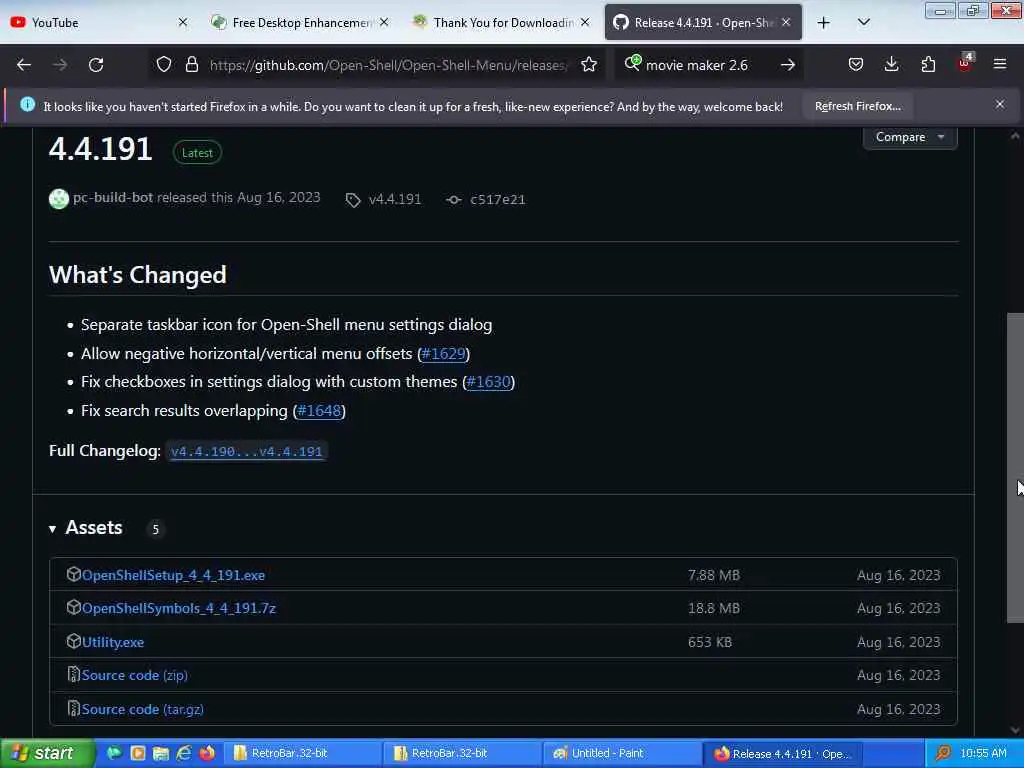The width and height of the screenshot is (1024, 768).
Task: Open issue #1630 link
Action: pyautogui.click(x=488, y=382)
